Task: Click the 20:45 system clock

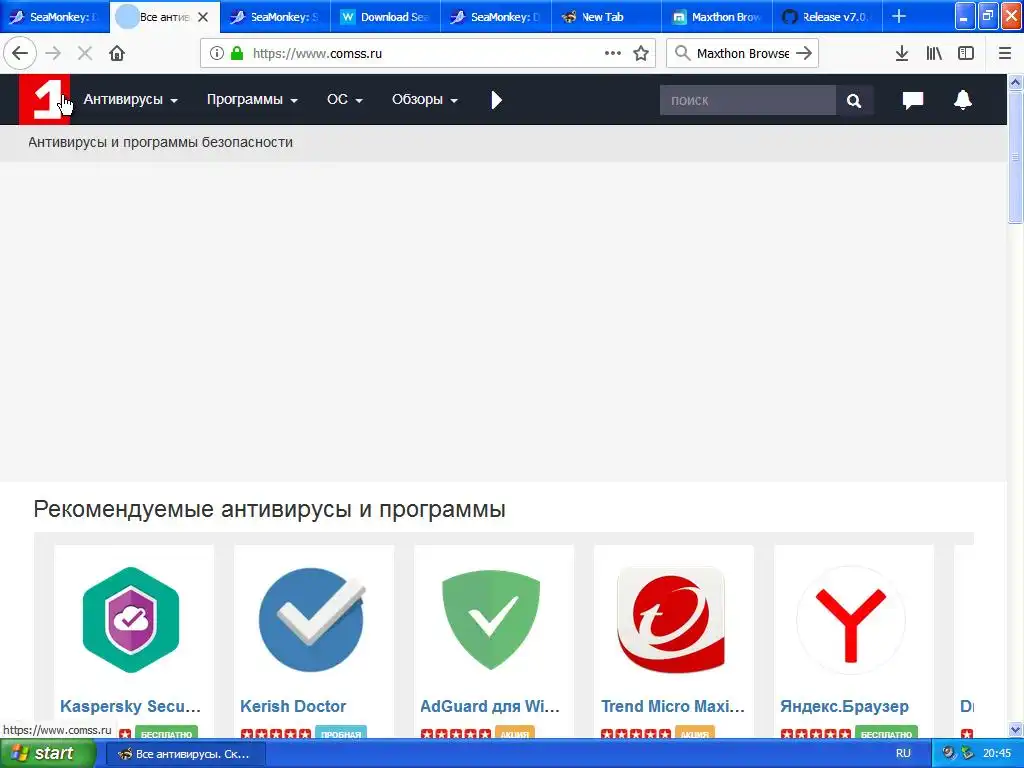Action: click(997, 753)
